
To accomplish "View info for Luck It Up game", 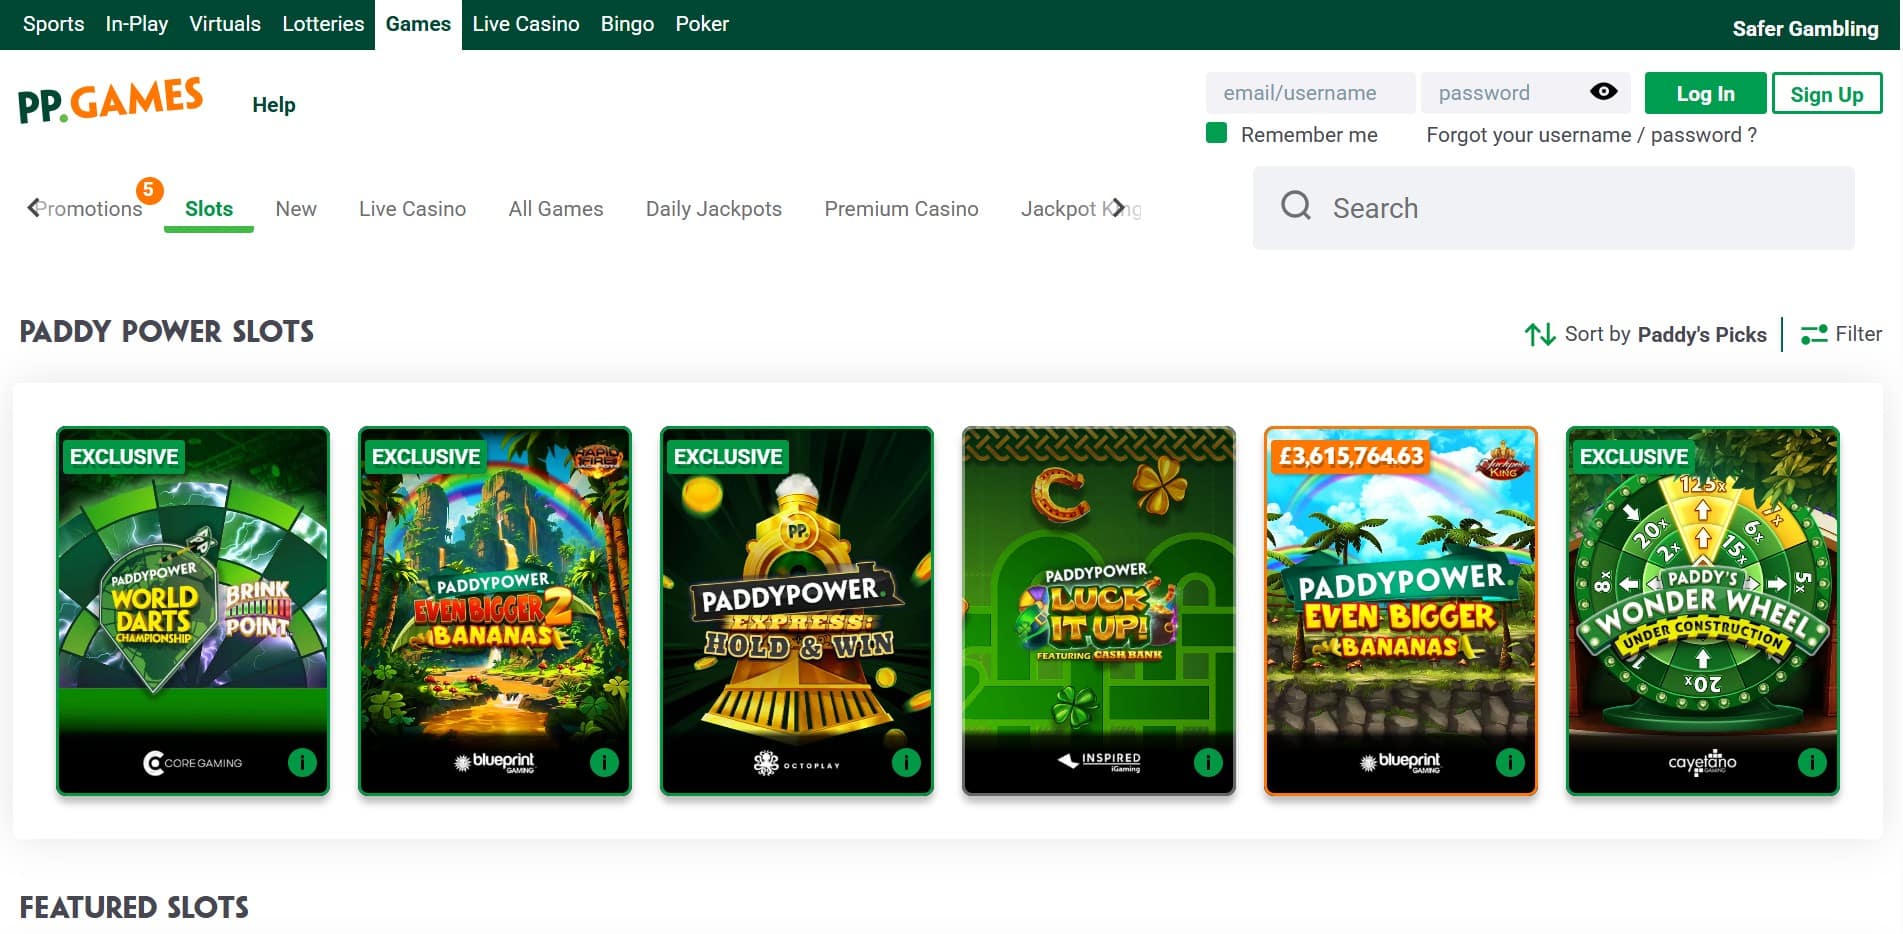I will [x=1208, y=763].
